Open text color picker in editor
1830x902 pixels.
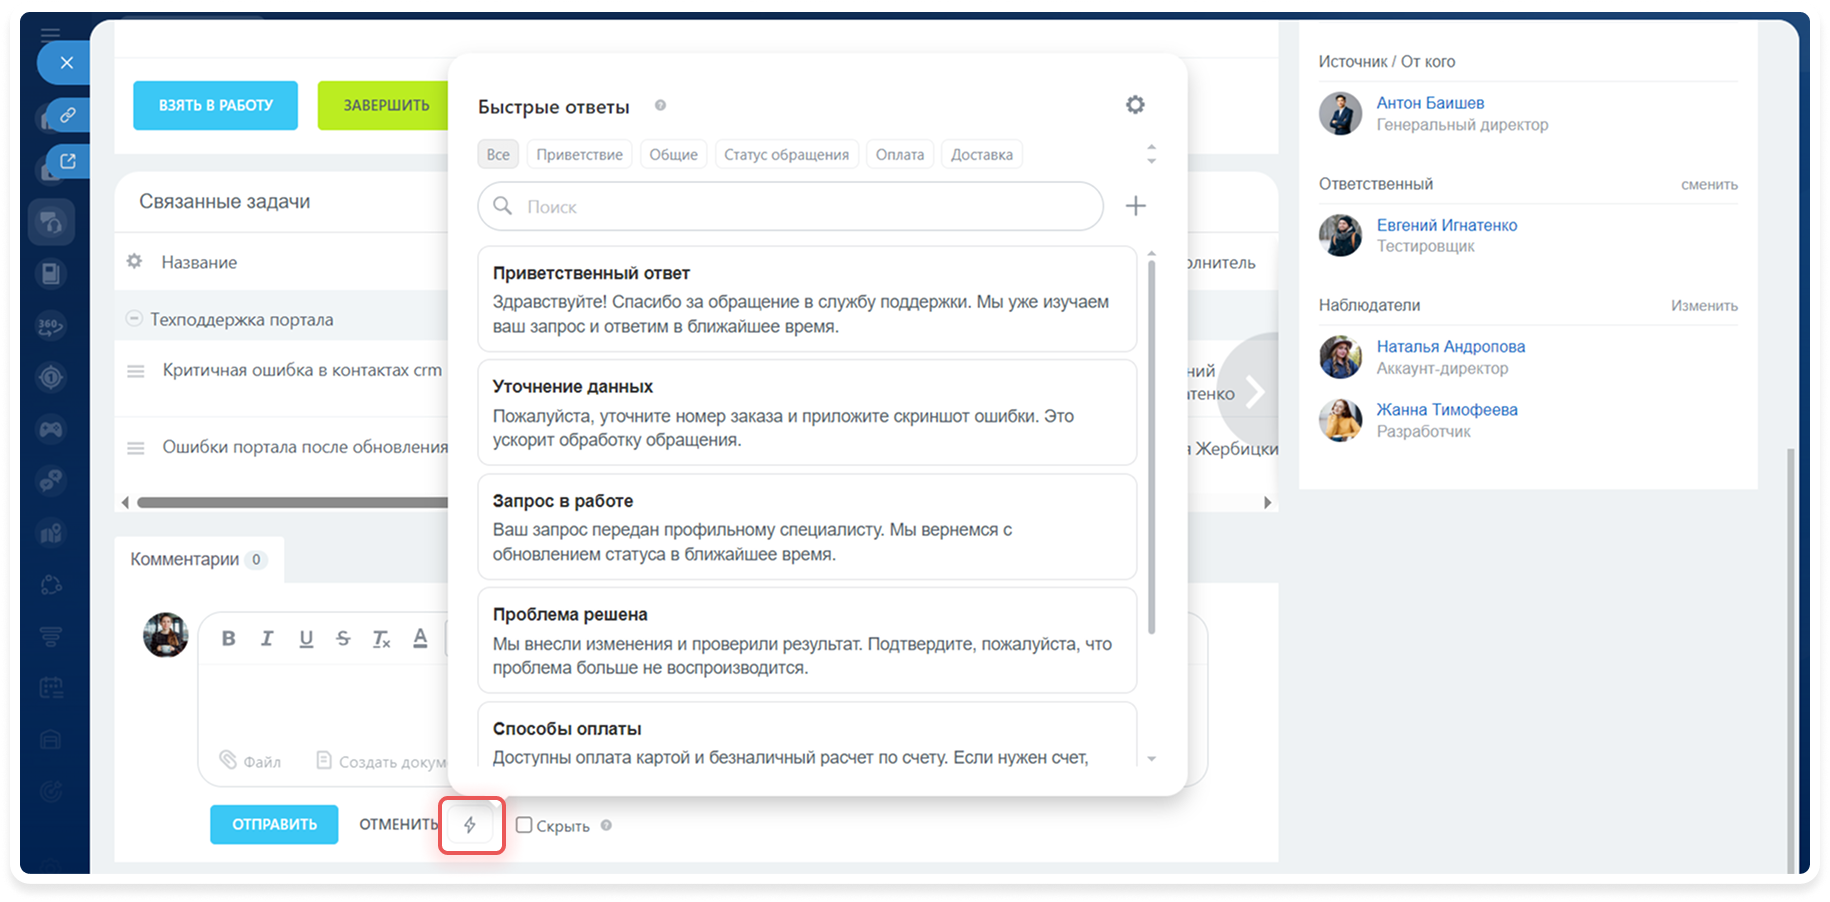click(x=420, y=638)
